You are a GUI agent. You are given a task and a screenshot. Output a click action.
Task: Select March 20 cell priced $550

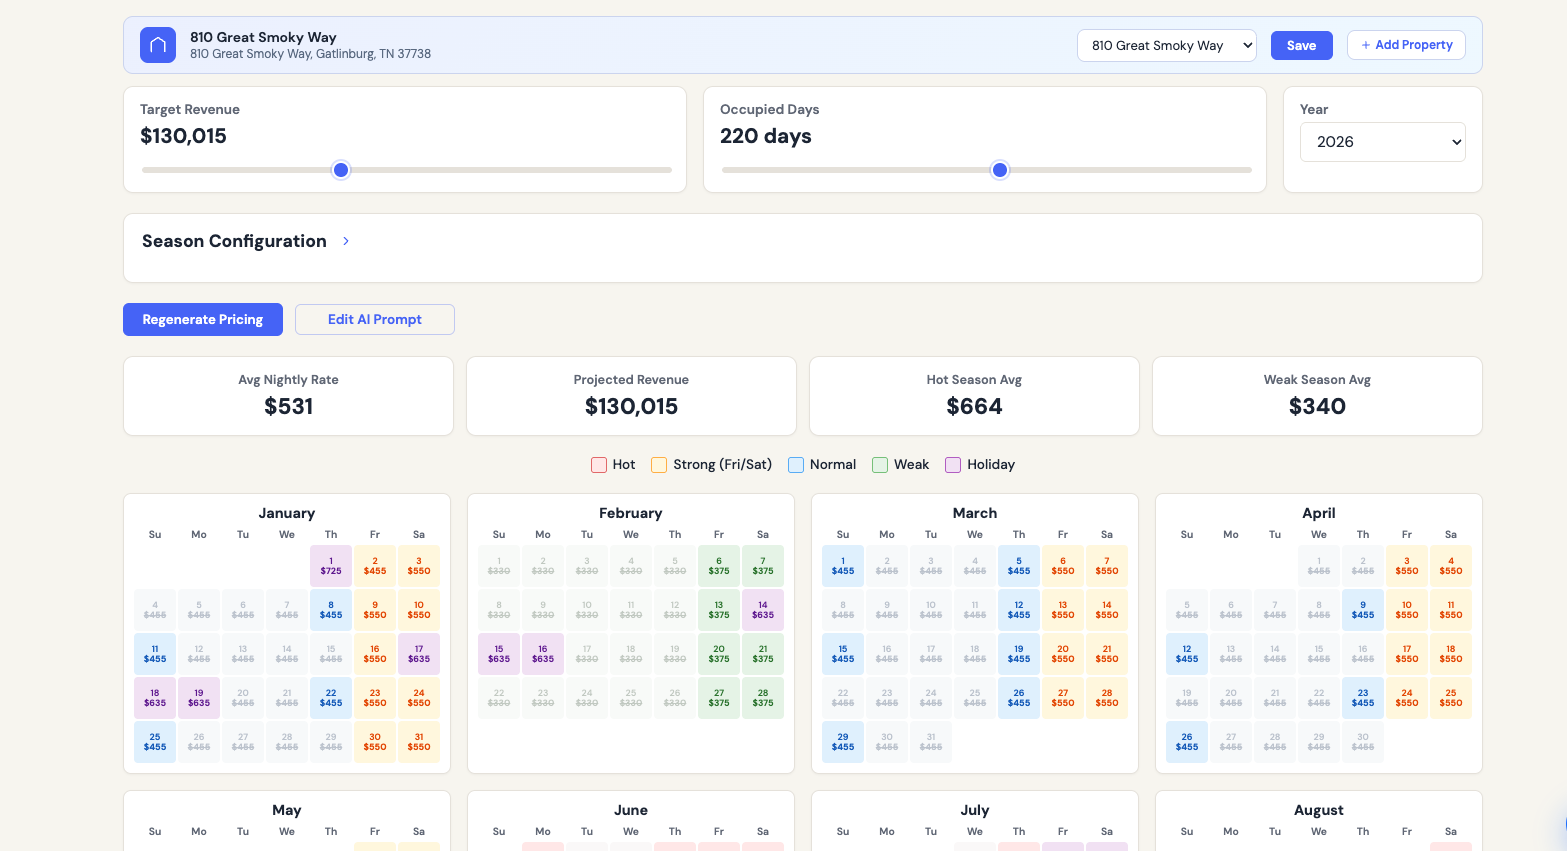[x=1063, y=654]
